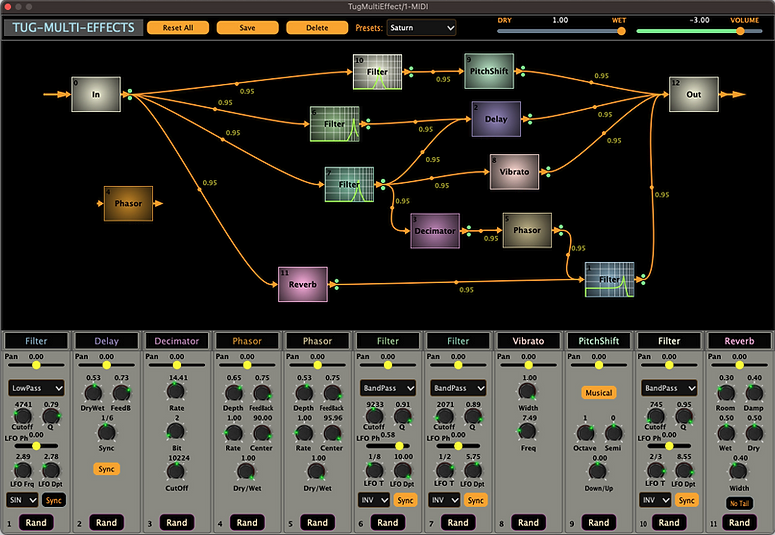Click the Dry/Wet mix slider

click(561, 31)
